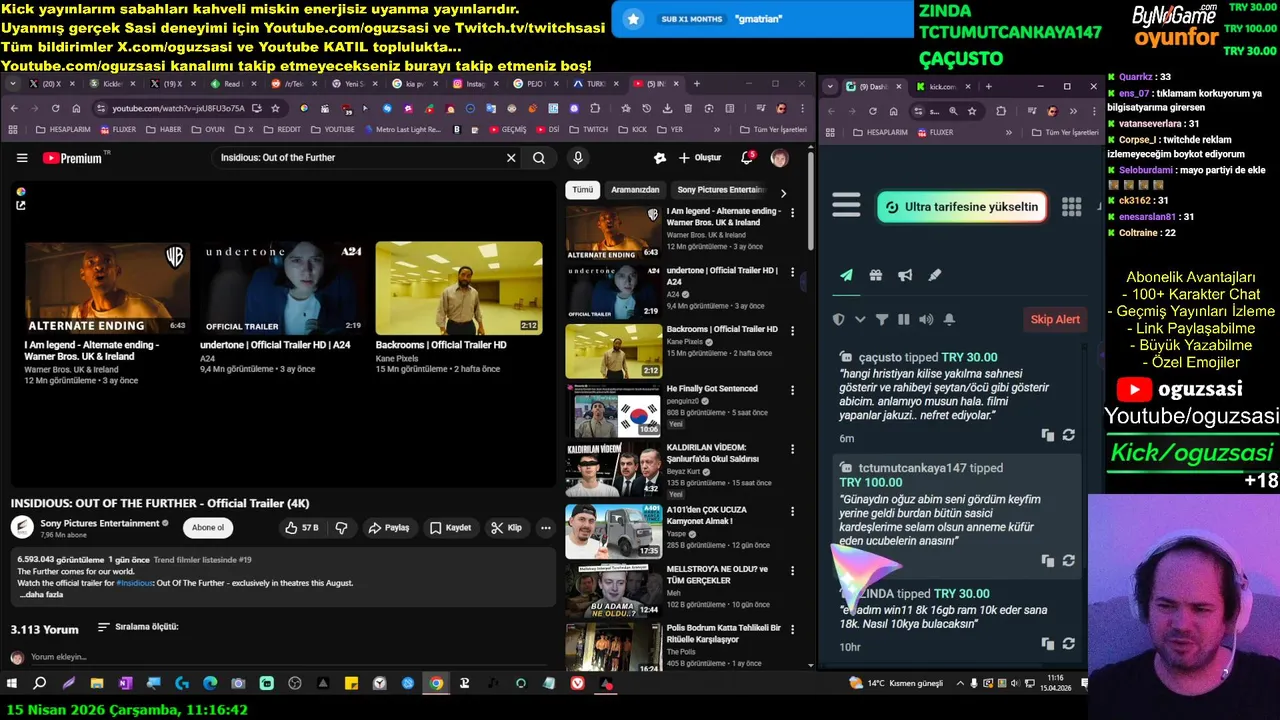The width and height of the screenshot is (1280, 720).
Task: Open Windows Start menu
Action: tap(12, 683)
